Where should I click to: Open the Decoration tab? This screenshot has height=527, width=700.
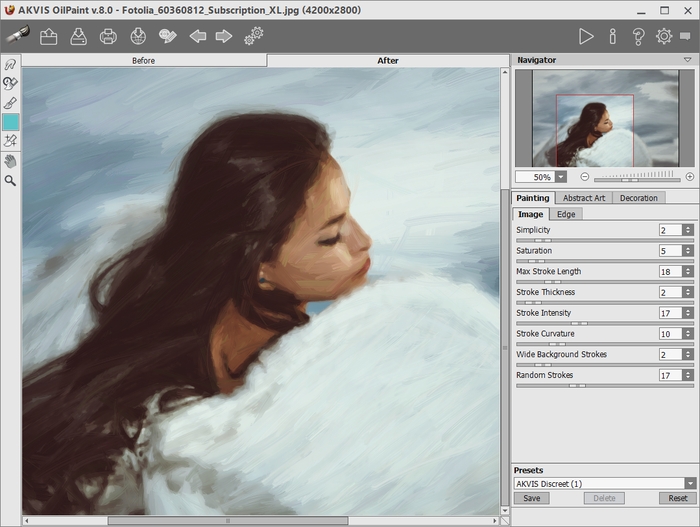(x=638, y=198)
